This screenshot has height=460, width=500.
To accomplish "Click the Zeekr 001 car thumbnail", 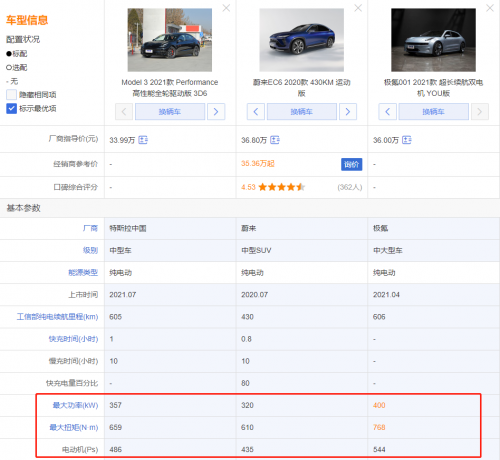I will [433, 40].
